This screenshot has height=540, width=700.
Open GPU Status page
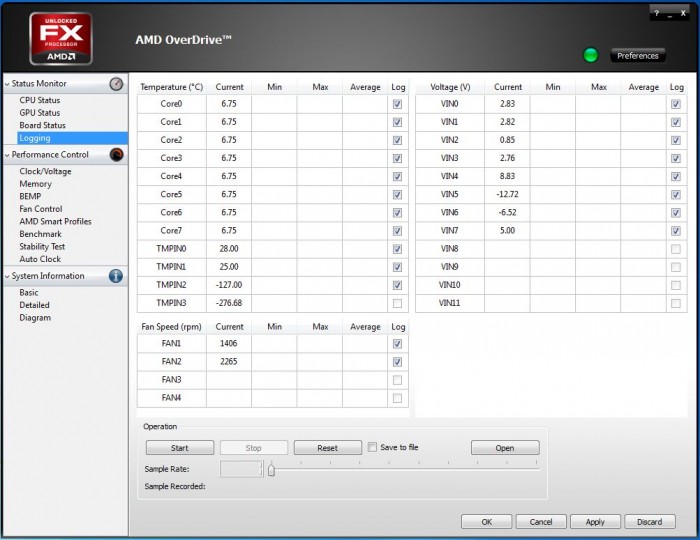click(40, 112)
